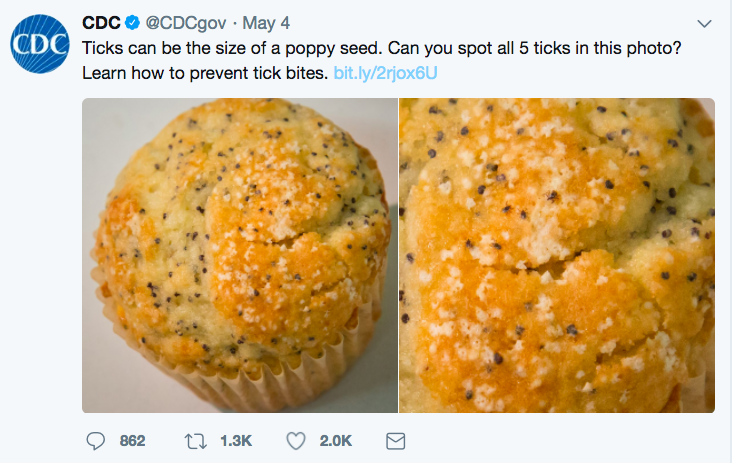Viewport: 732px width, 463px height.
Task: Click the CDC profile avatar logo
Action: (x=40, y=45)
